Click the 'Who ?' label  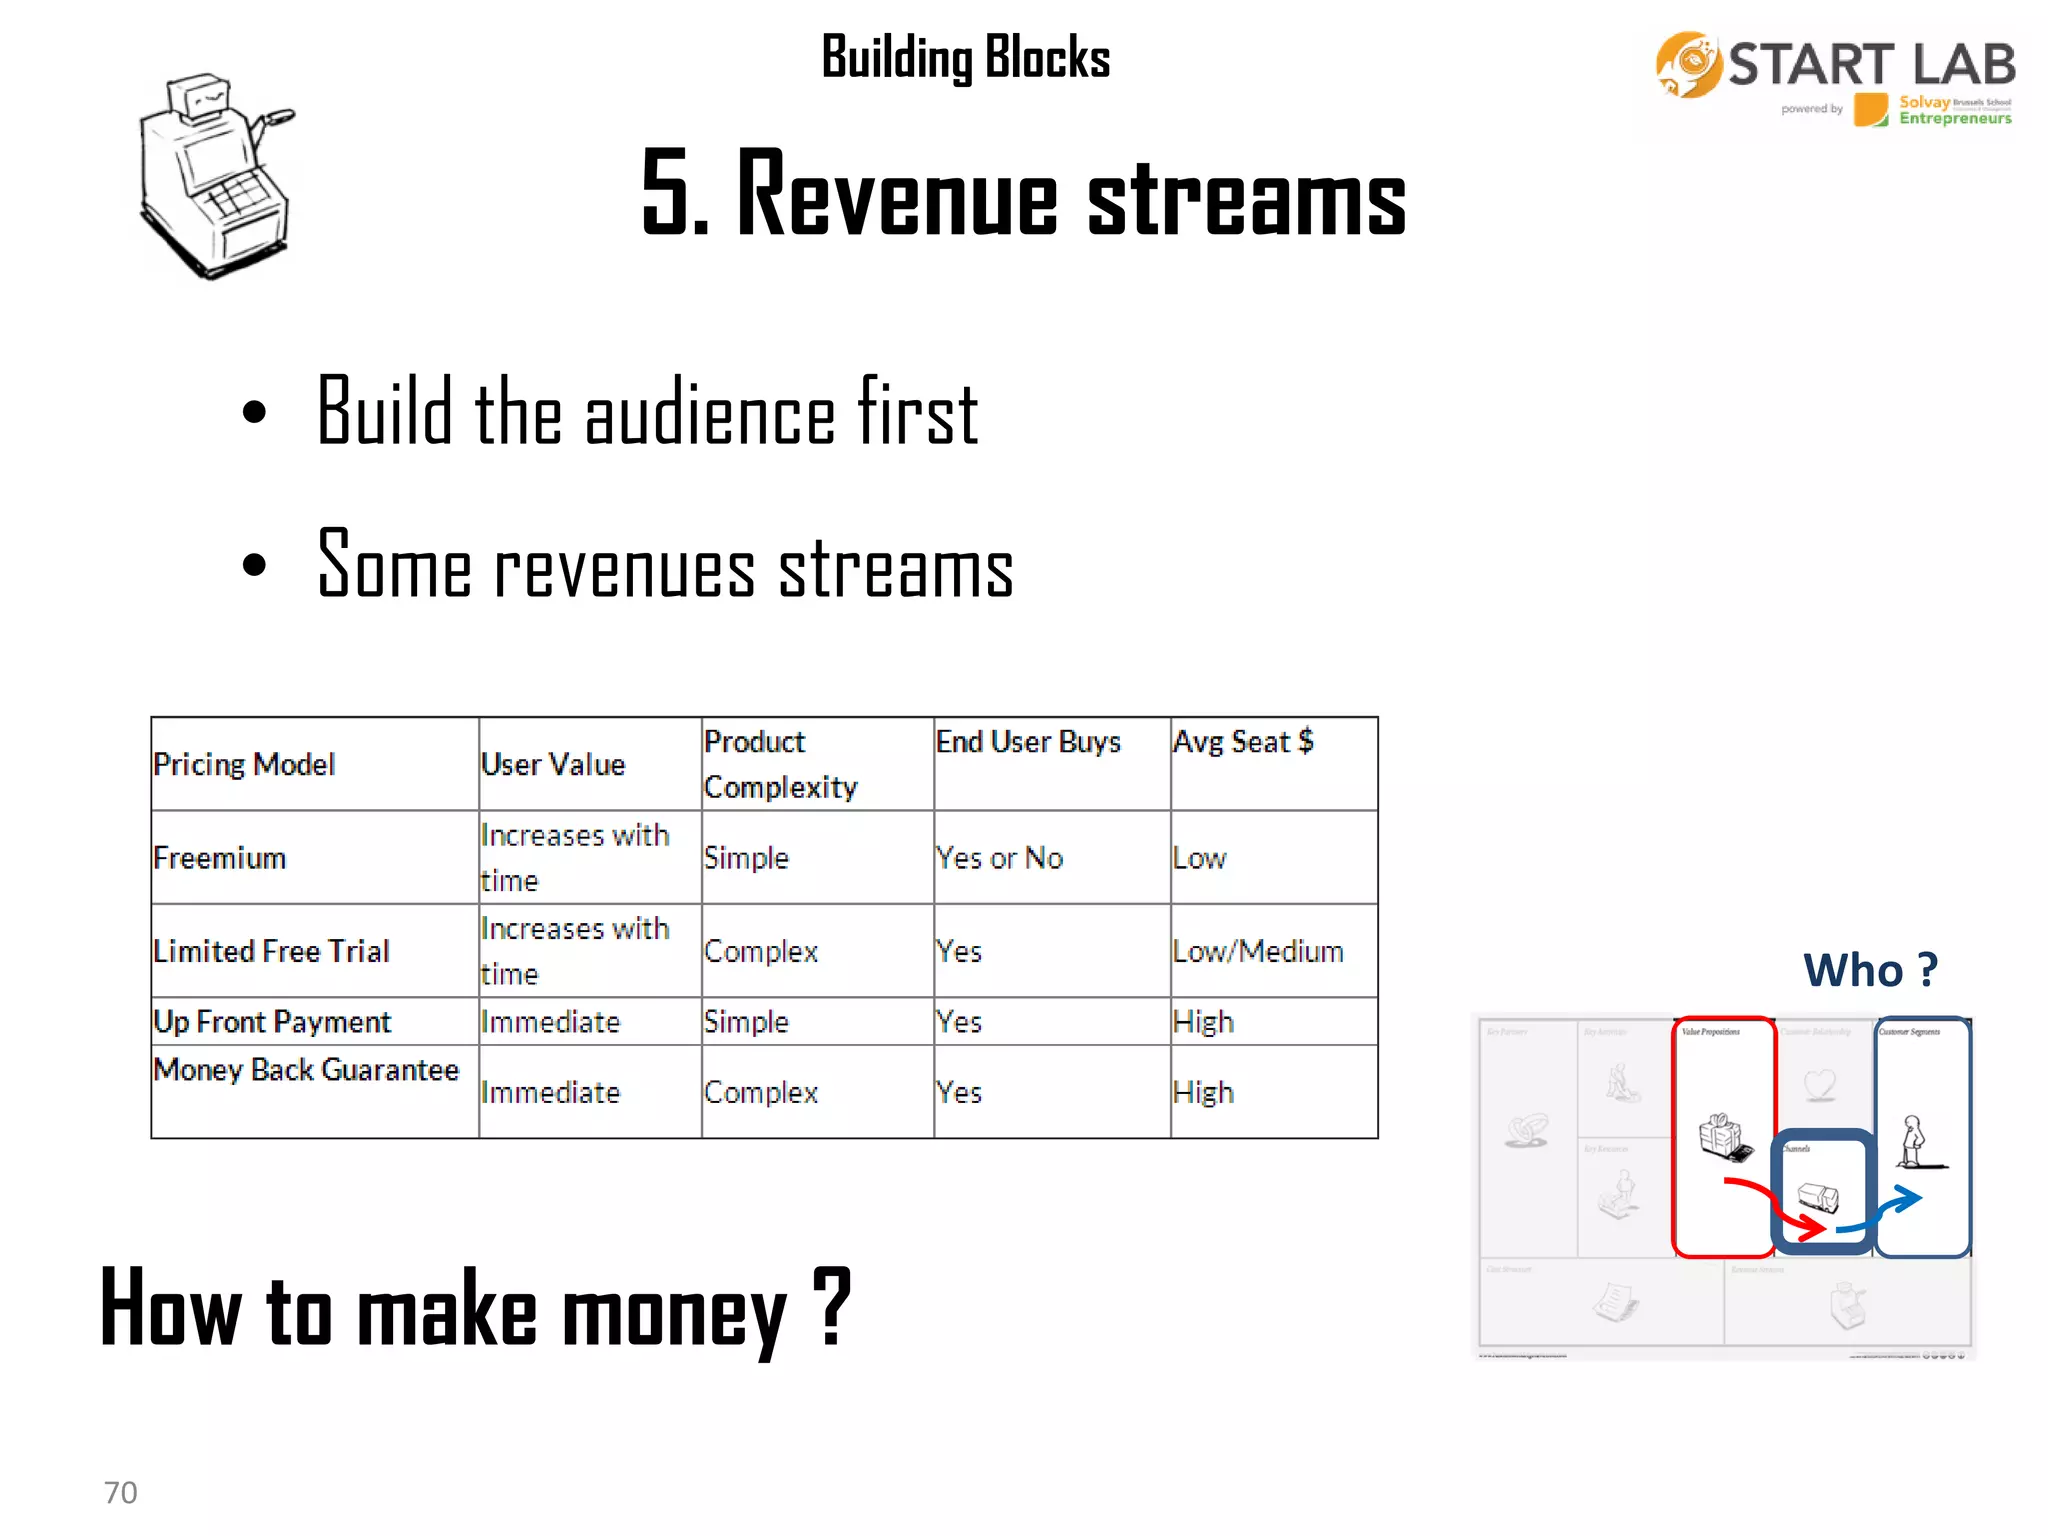pyautogui.click(x=1870, y=970)
